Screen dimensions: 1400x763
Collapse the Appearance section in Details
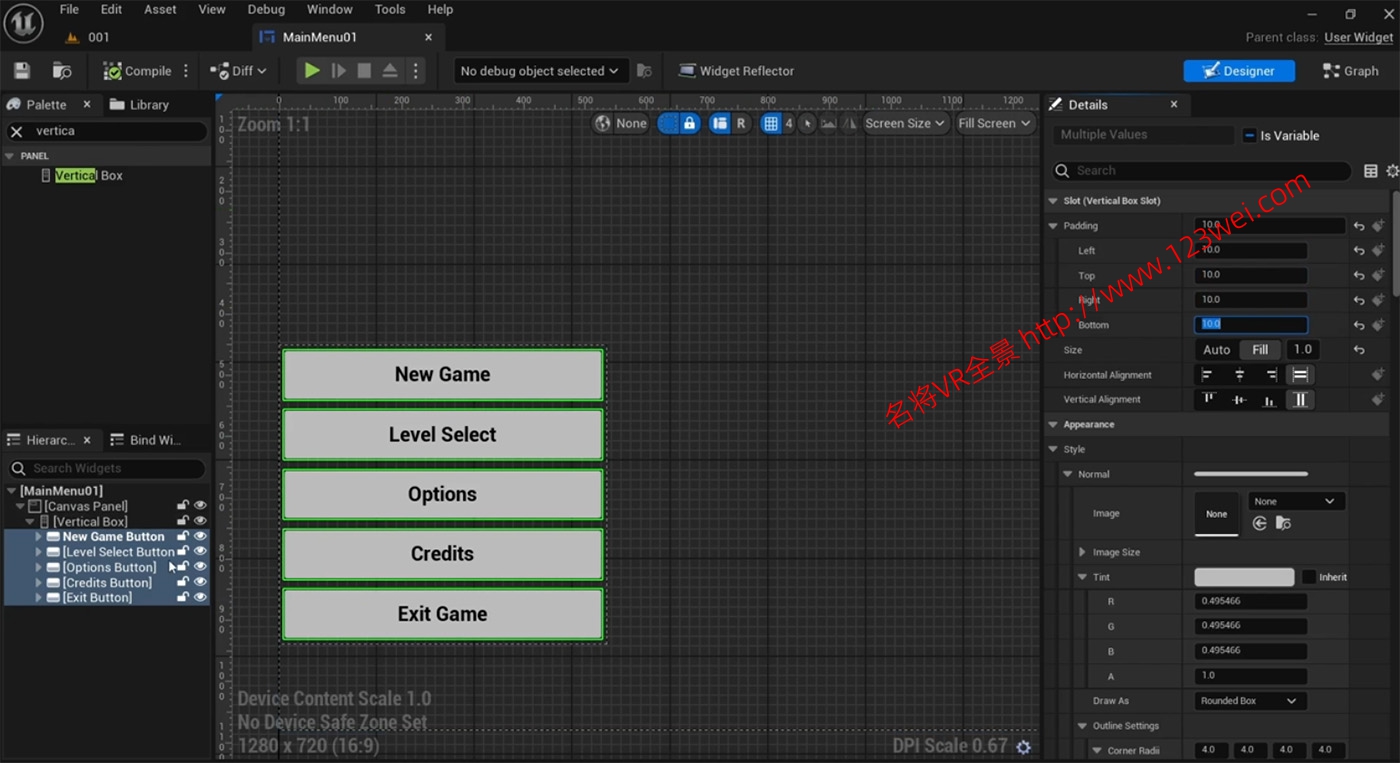click(1053, 424)
